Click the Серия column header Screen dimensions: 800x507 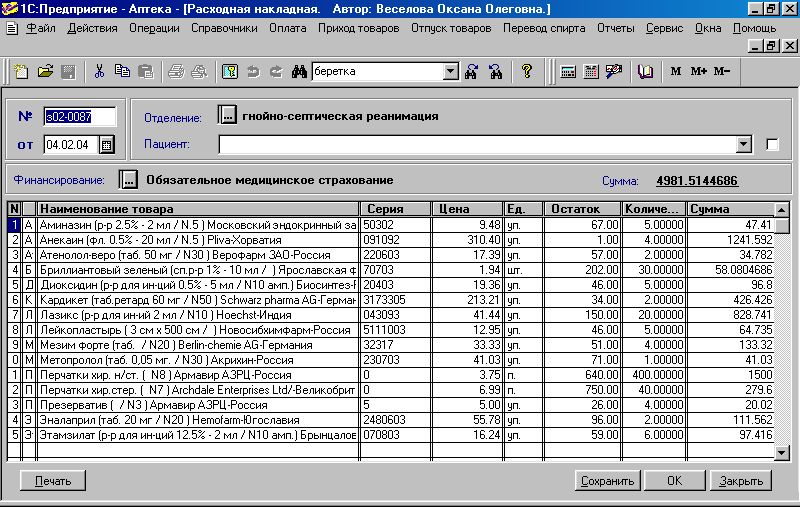point(396,209)
